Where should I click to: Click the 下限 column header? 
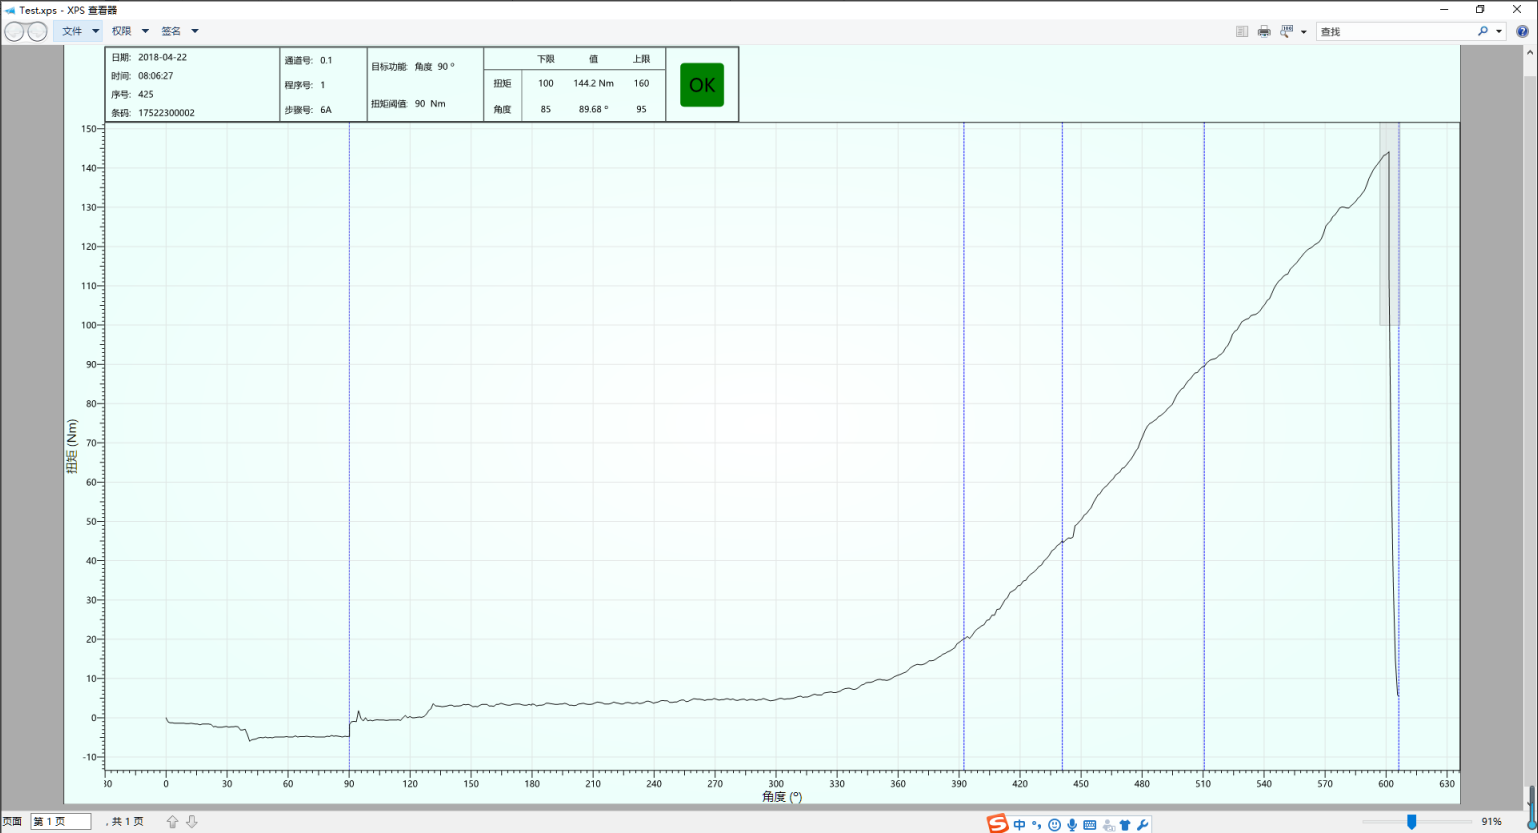click(546, 59)
